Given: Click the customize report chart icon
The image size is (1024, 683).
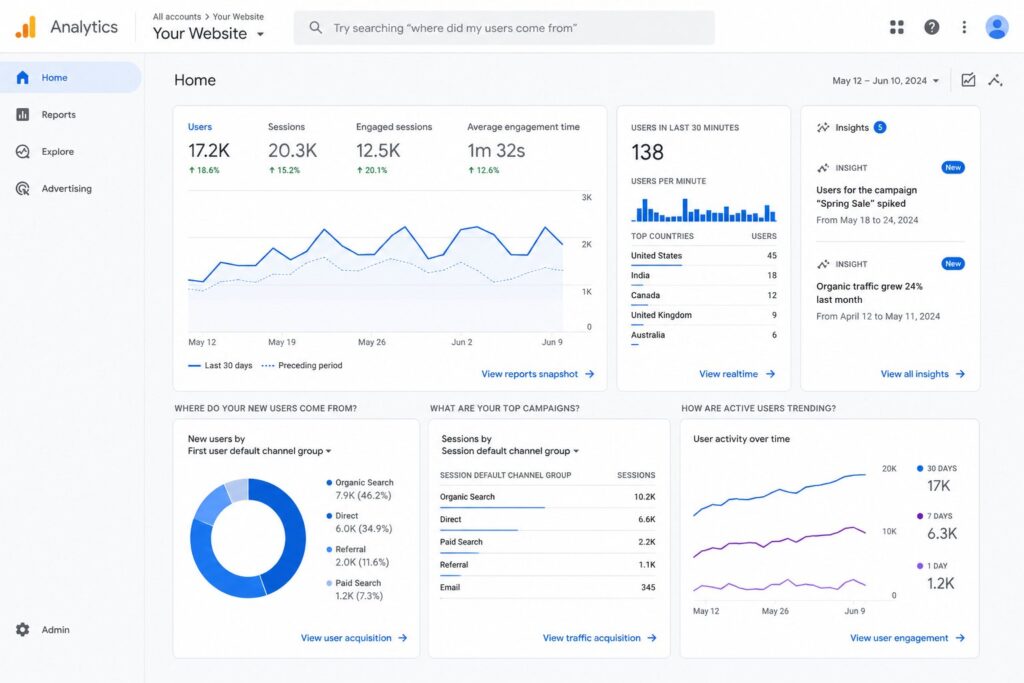Looking at the screenshot, I should (968, 80).
